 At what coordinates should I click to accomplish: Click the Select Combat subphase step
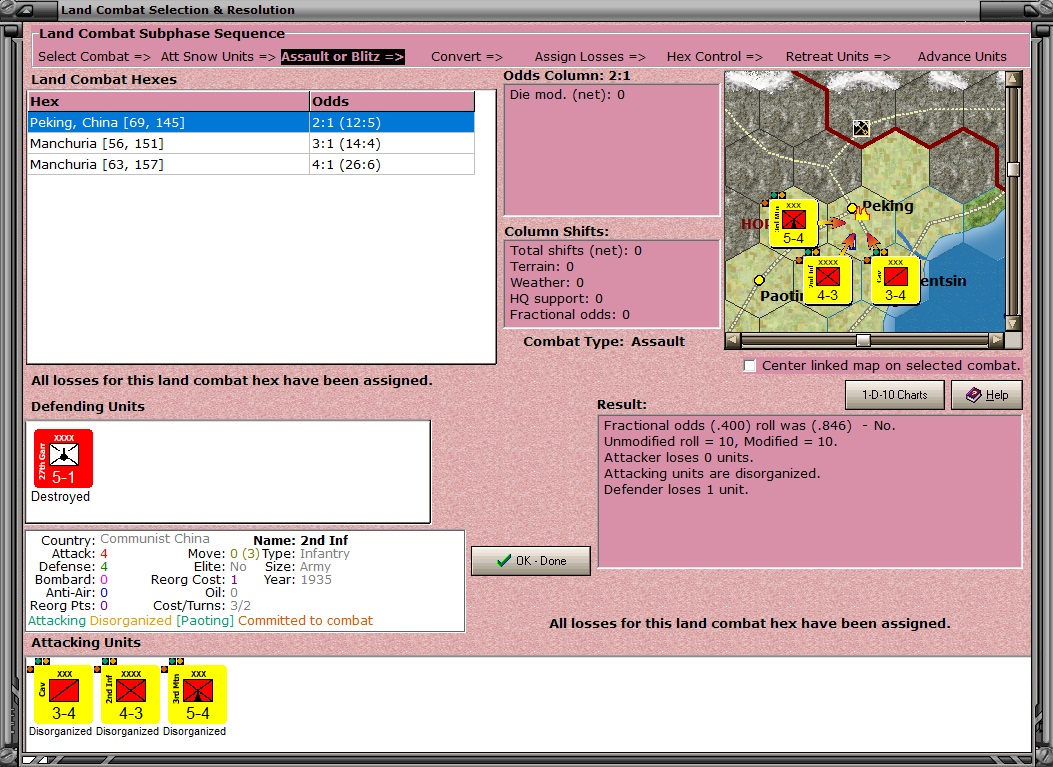click(x=94, y=57)
